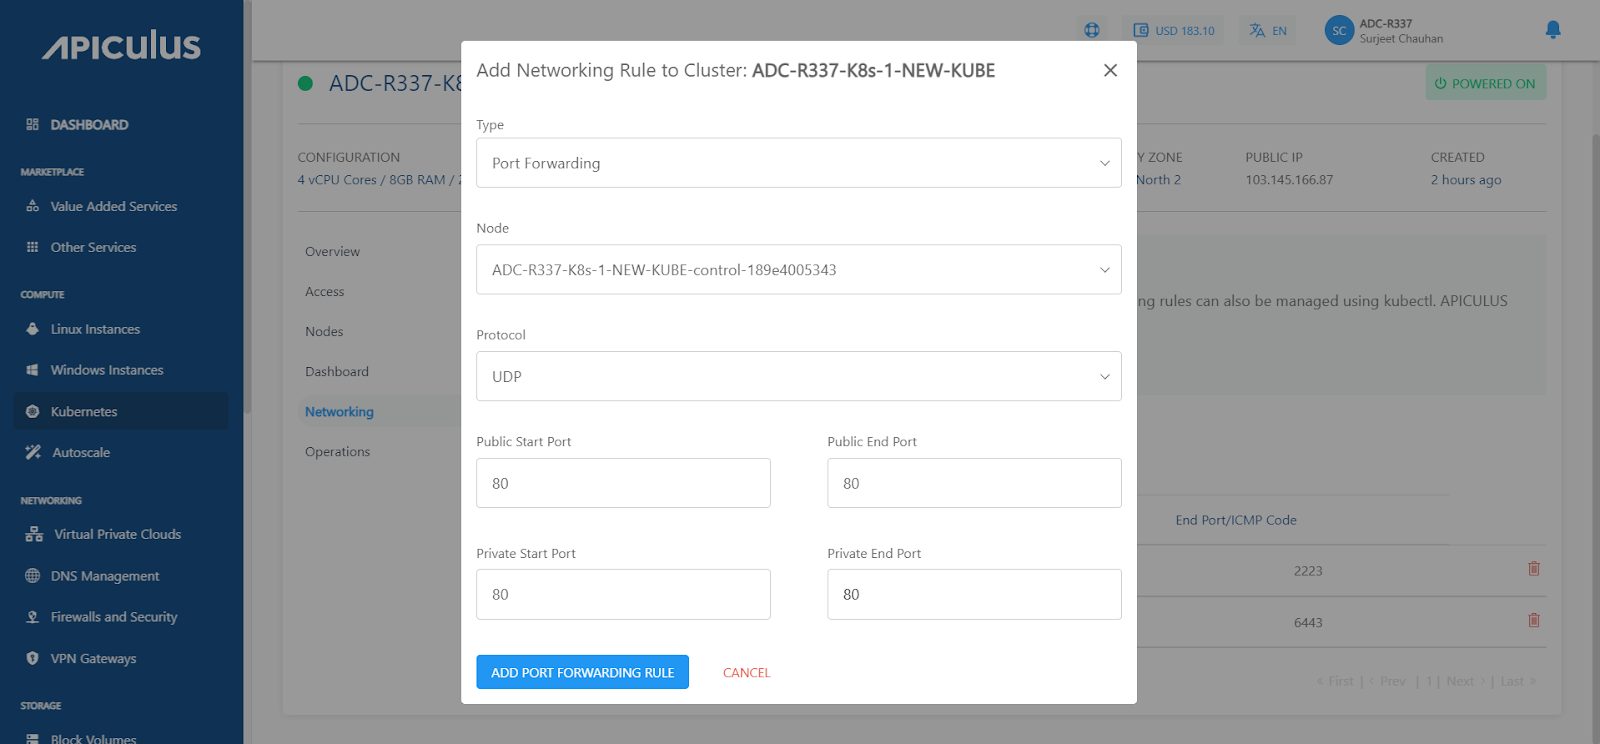Image resolution: width=1600 pixels, height=744 pixels.
Task: Delete the rule with end port 2223
Action: tap(1534, 569)
